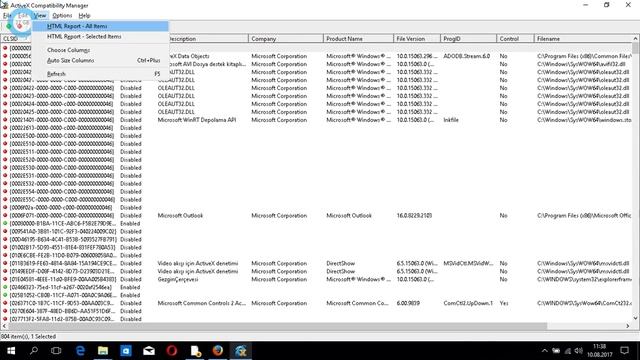Sort by the File Version column header

coord(417,39)
